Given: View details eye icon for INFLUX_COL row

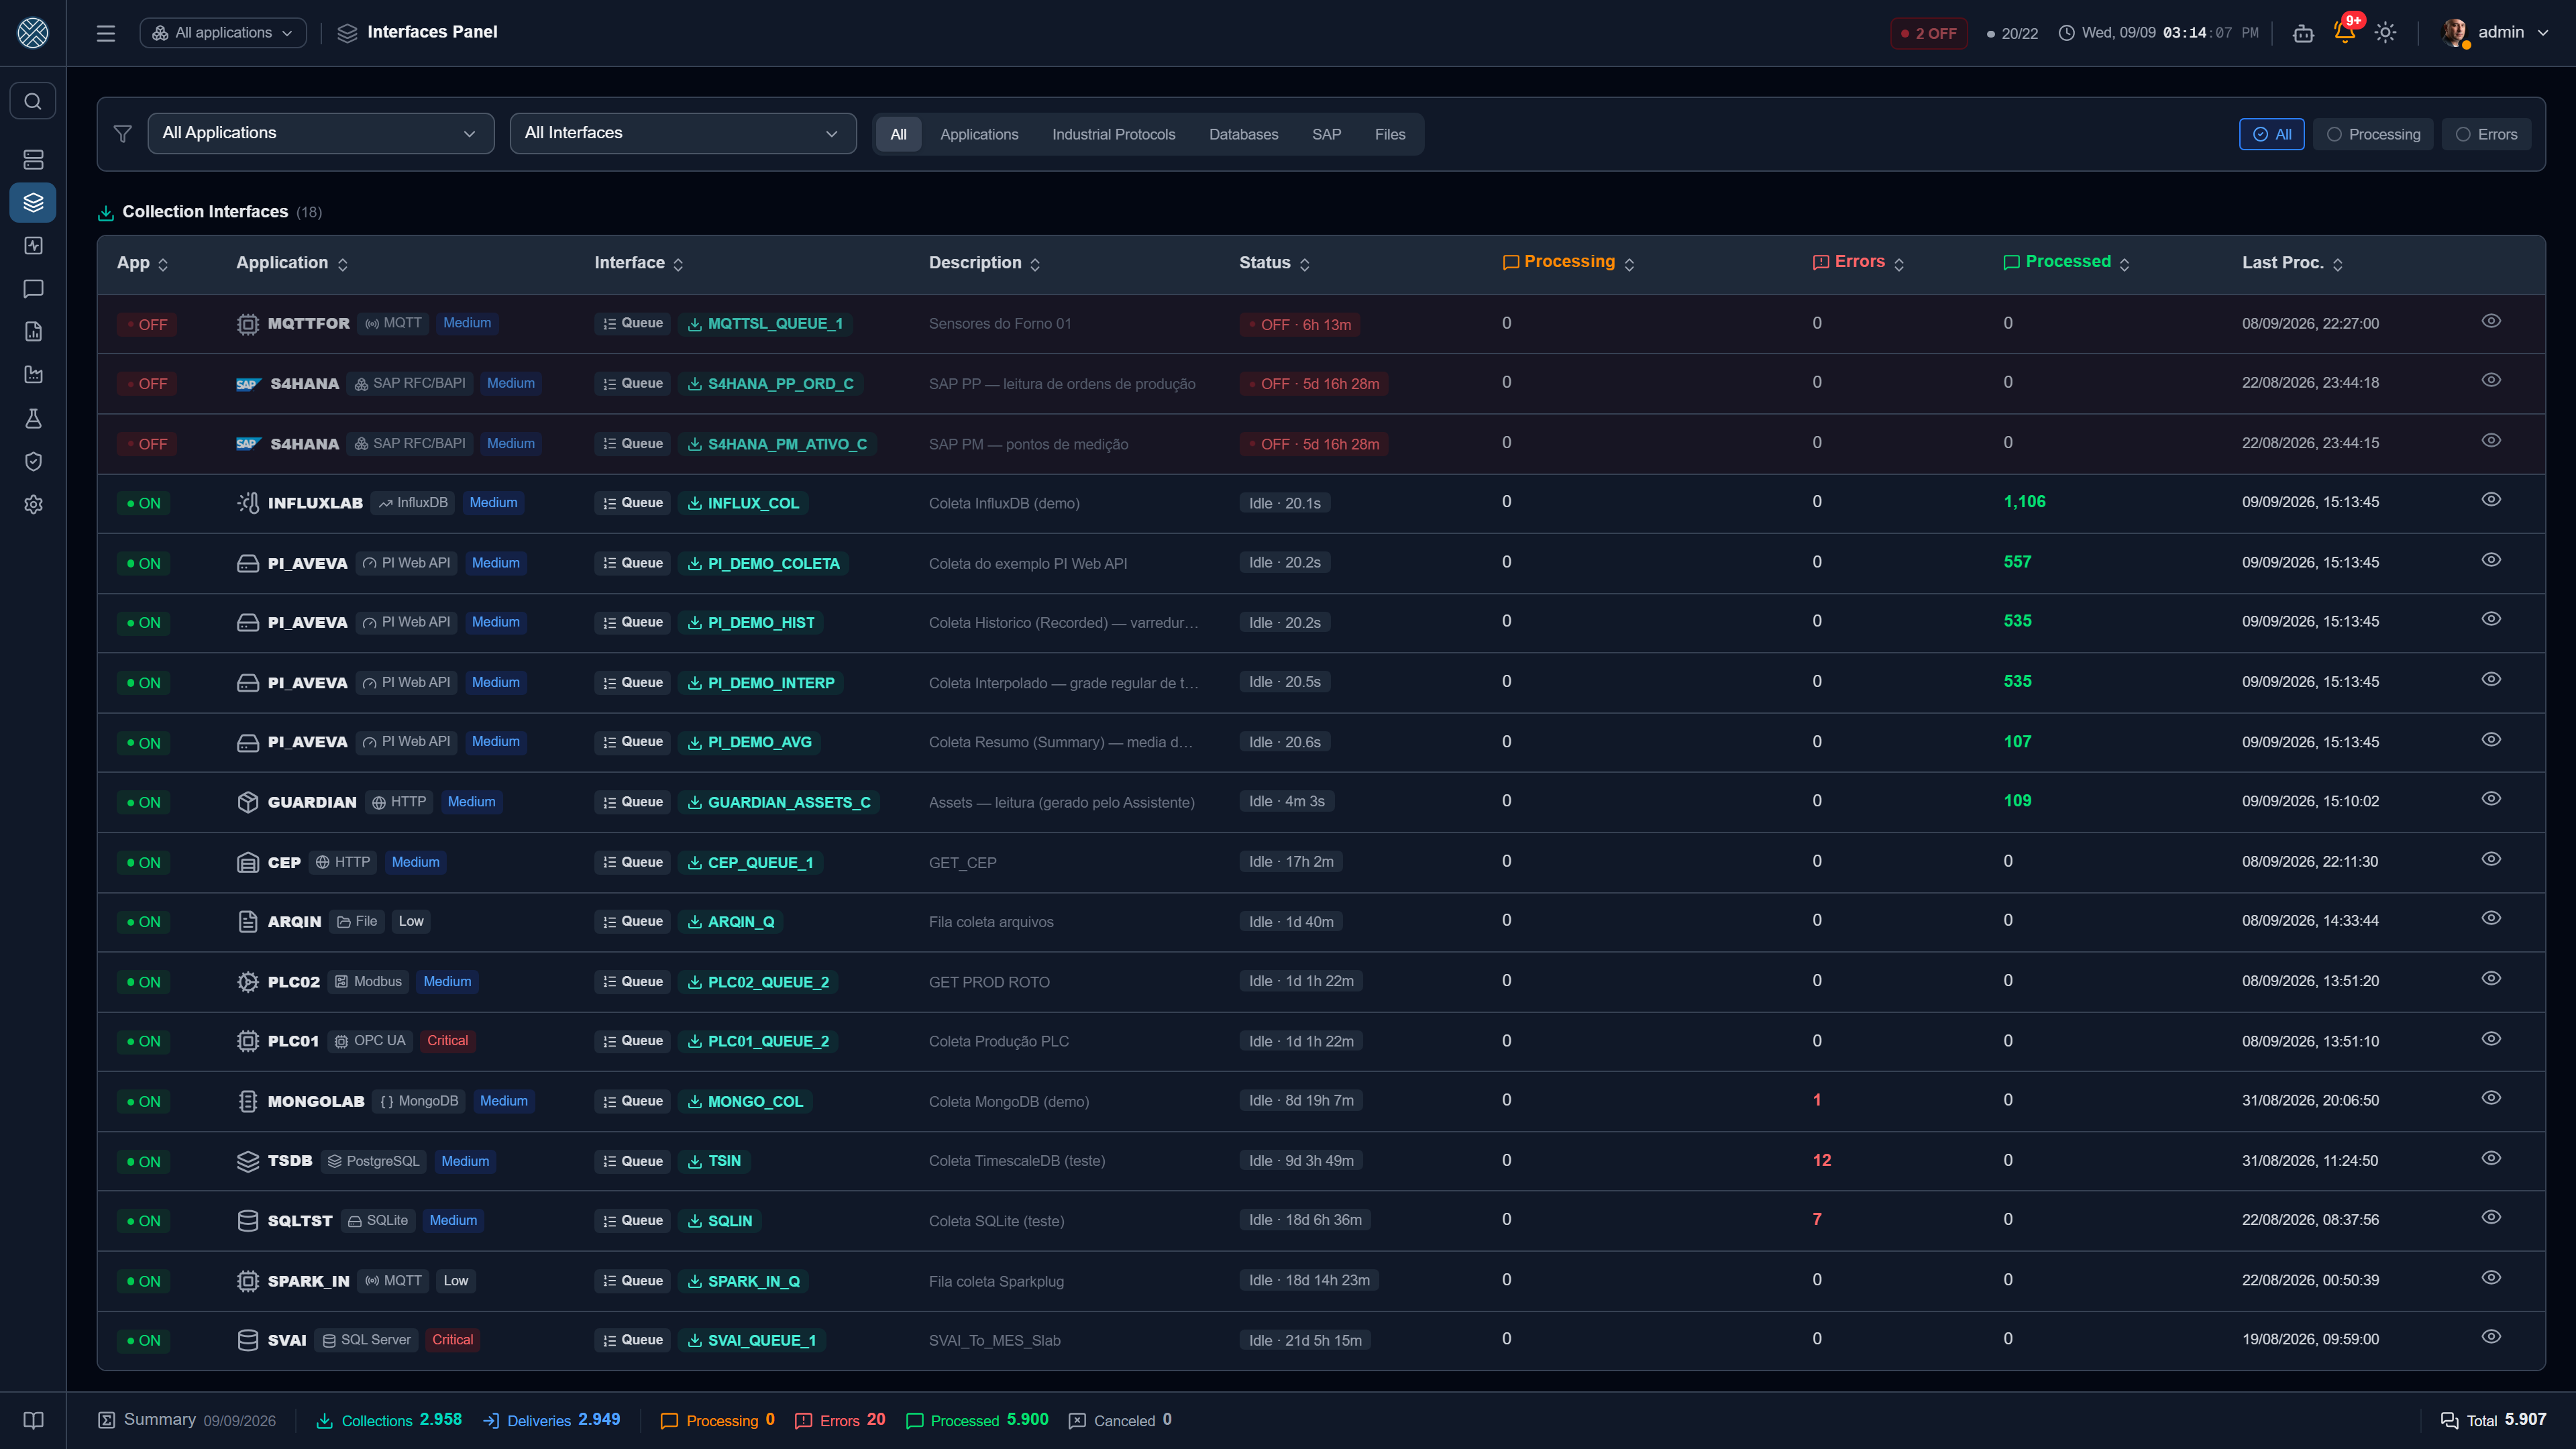Looking at the screenshot, I should [2491, 500].
